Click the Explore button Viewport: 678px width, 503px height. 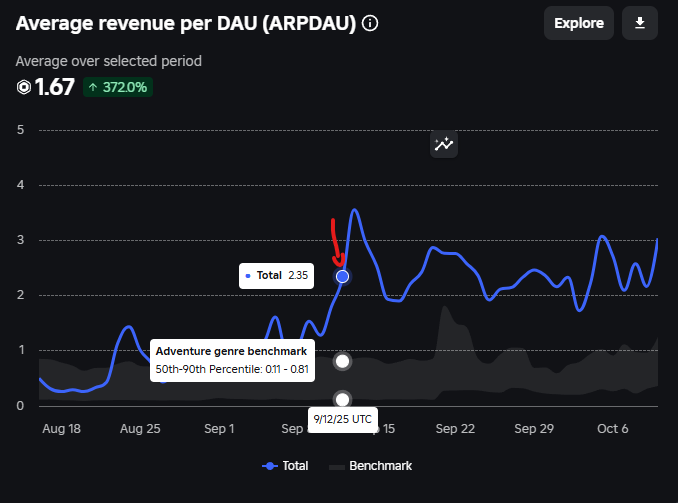pyautogui.click(x=579, y=23)
